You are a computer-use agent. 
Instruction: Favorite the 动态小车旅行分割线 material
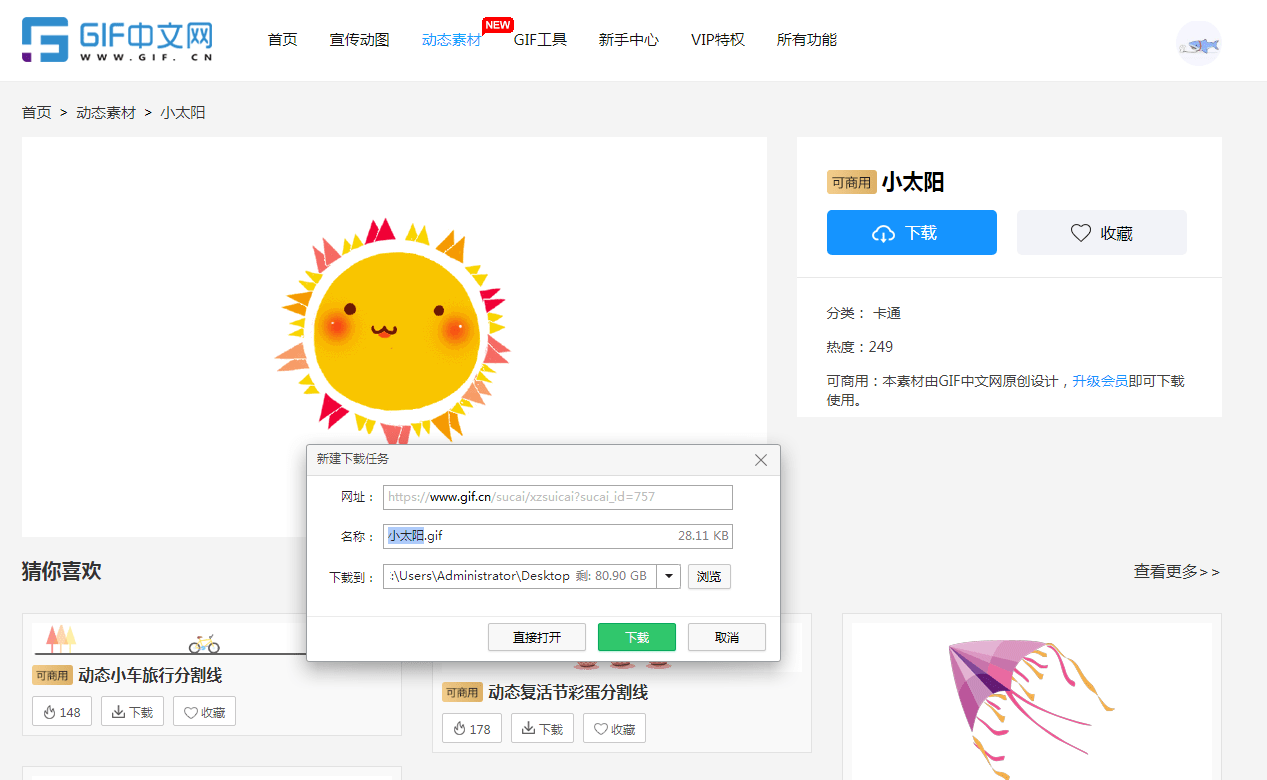[204, 712]
